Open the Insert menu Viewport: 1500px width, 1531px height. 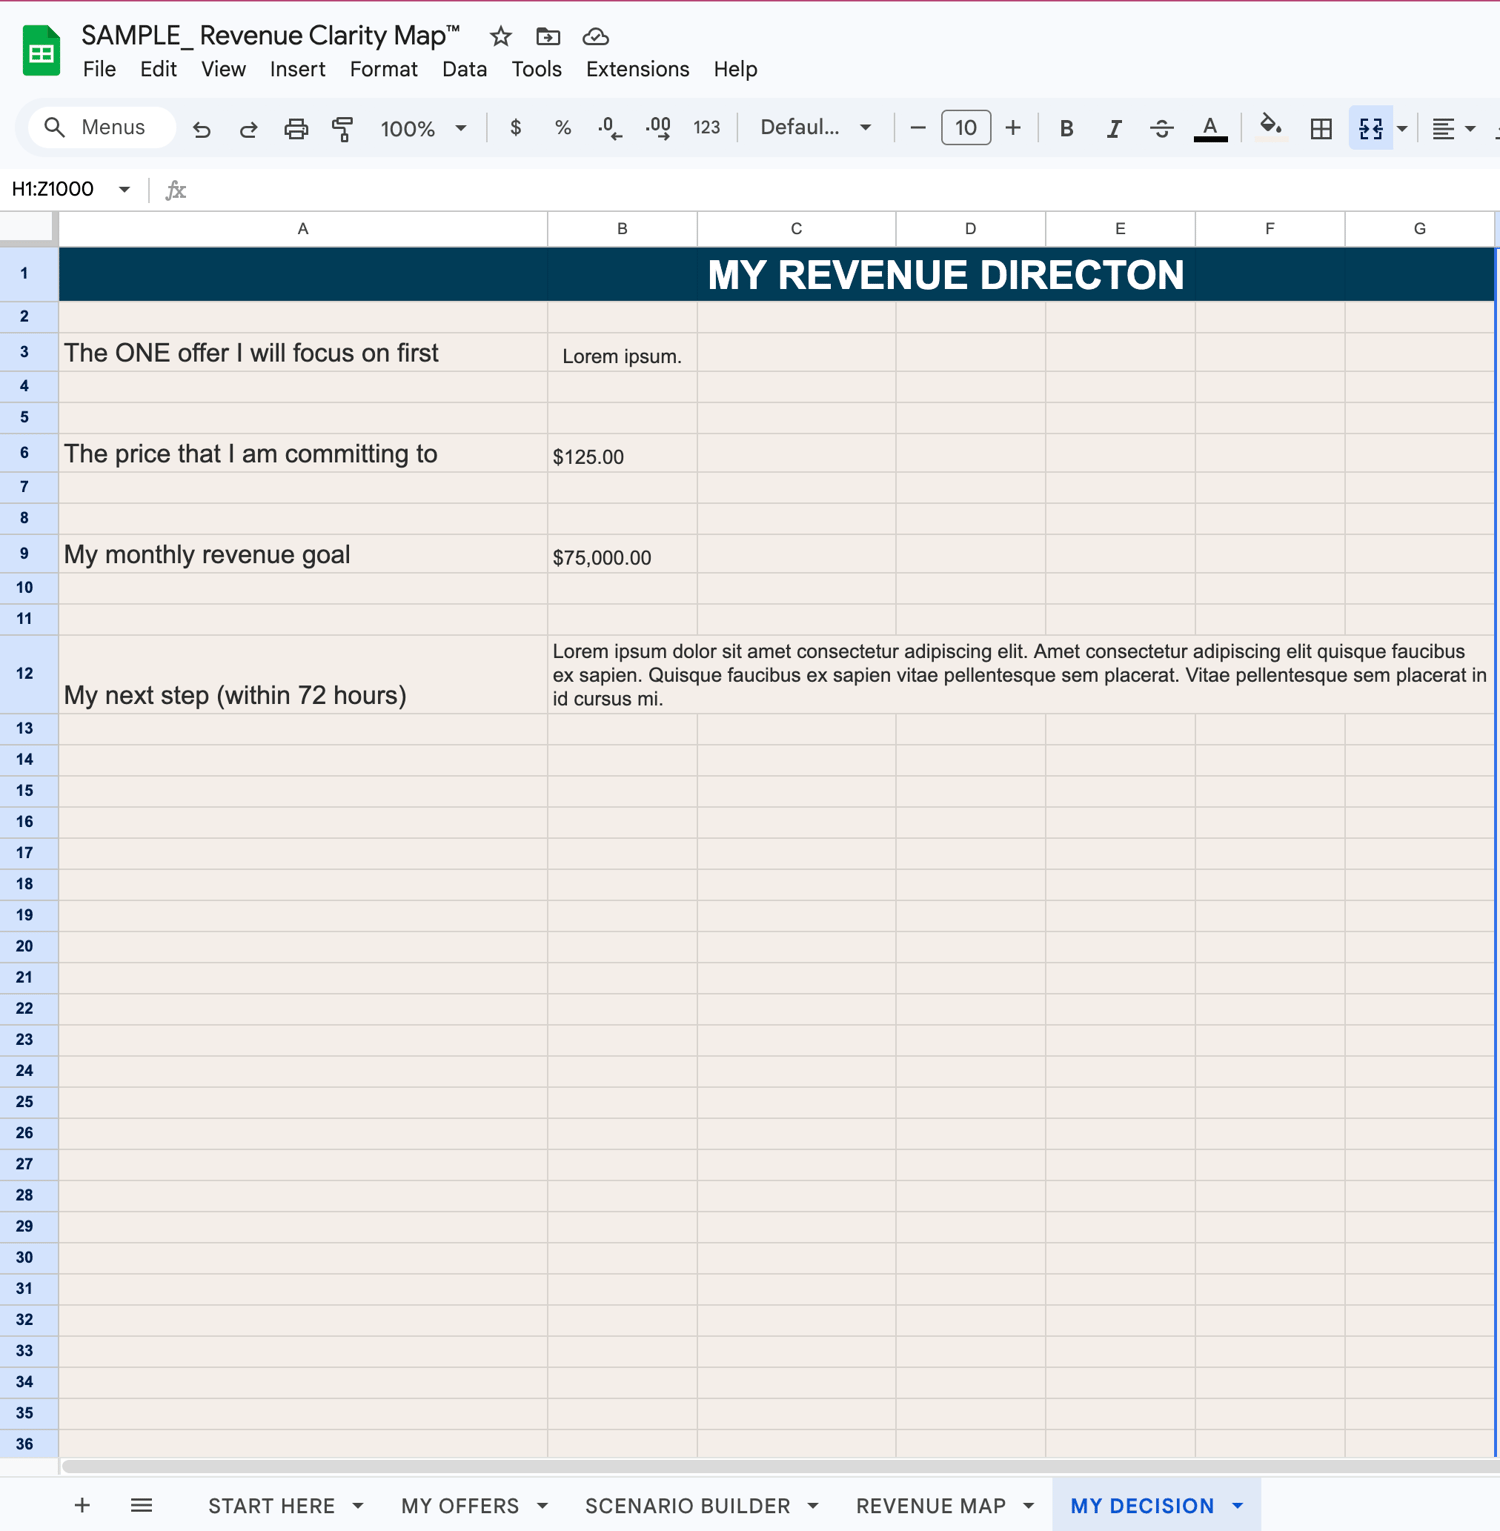coord(297,69)
